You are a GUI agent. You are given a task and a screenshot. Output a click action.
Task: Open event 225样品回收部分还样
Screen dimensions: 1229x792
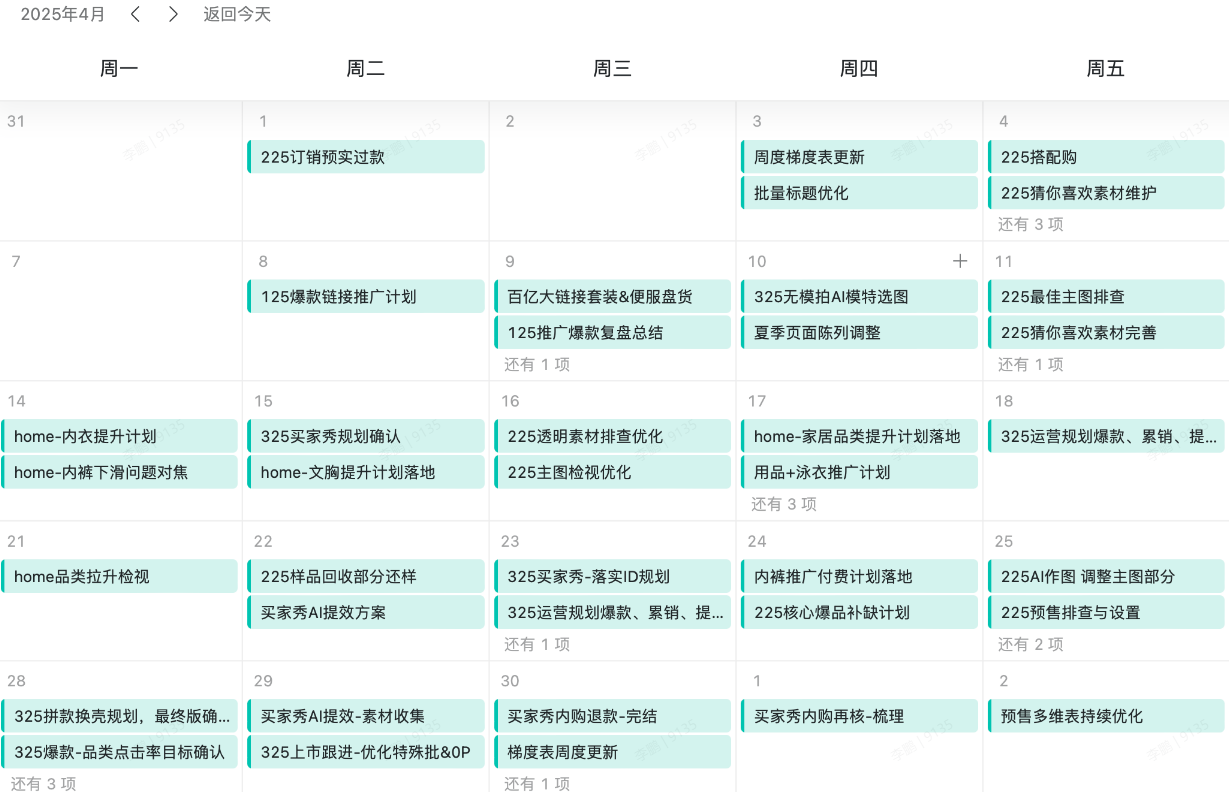coord(366,577)
